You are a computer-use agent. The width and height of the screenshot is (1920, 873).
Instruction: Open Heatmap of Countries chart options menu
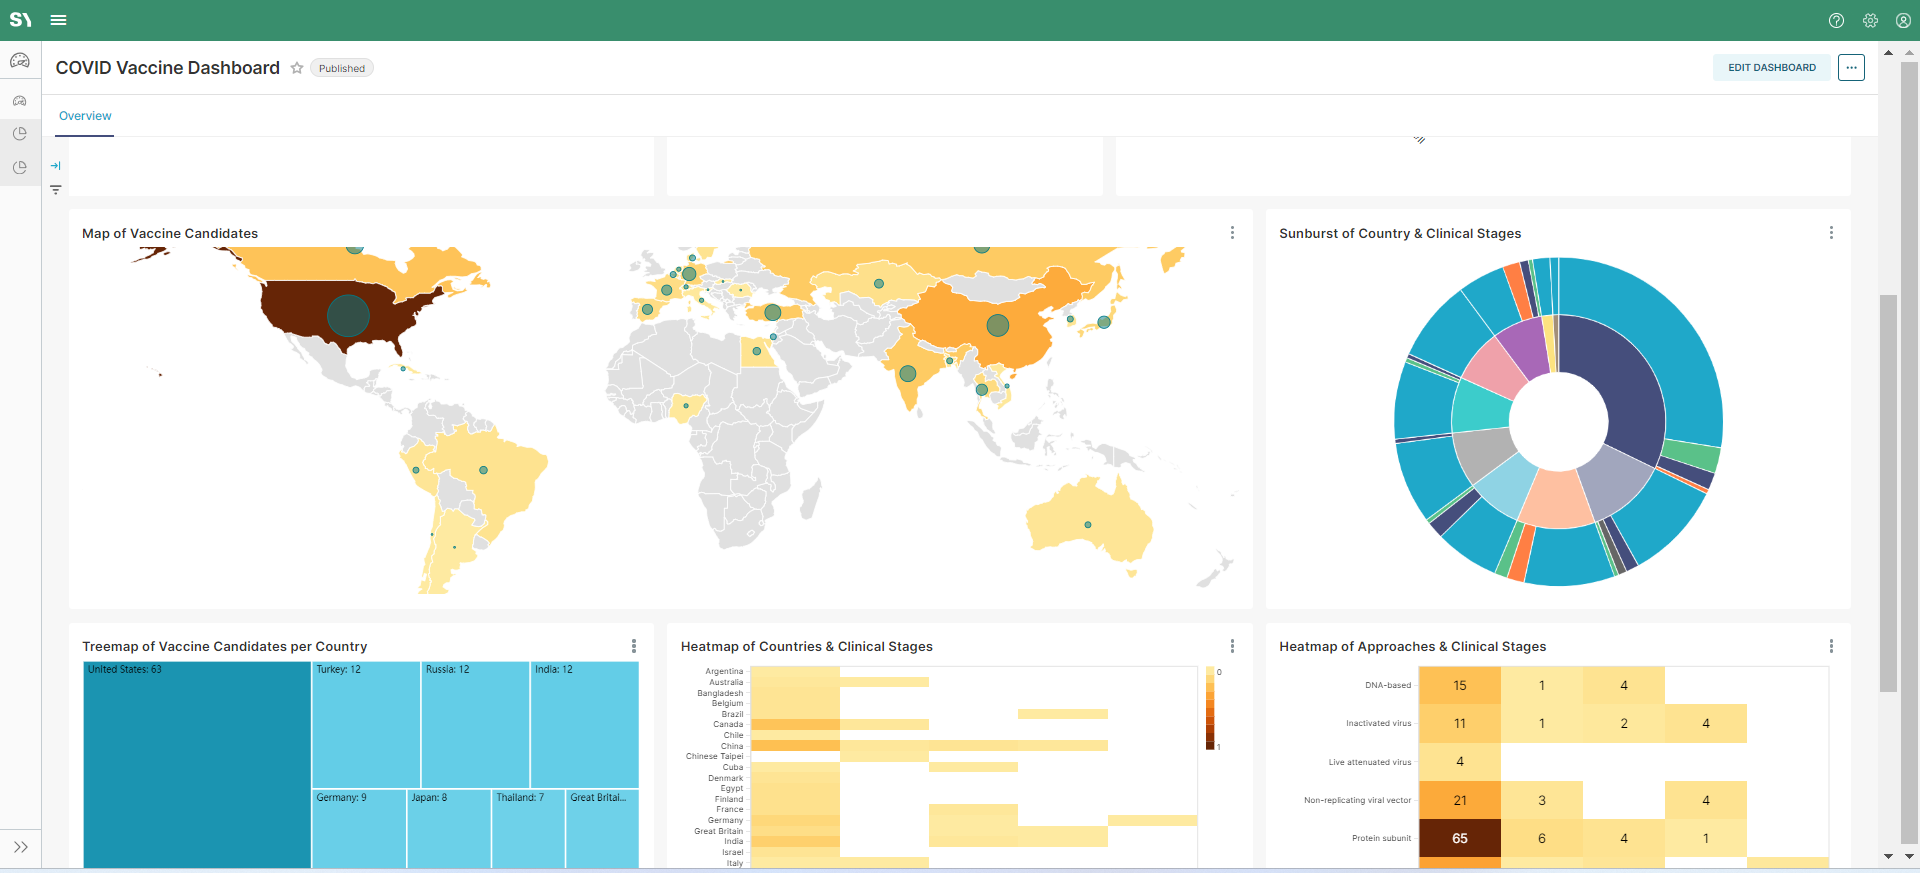[1232, 646]
